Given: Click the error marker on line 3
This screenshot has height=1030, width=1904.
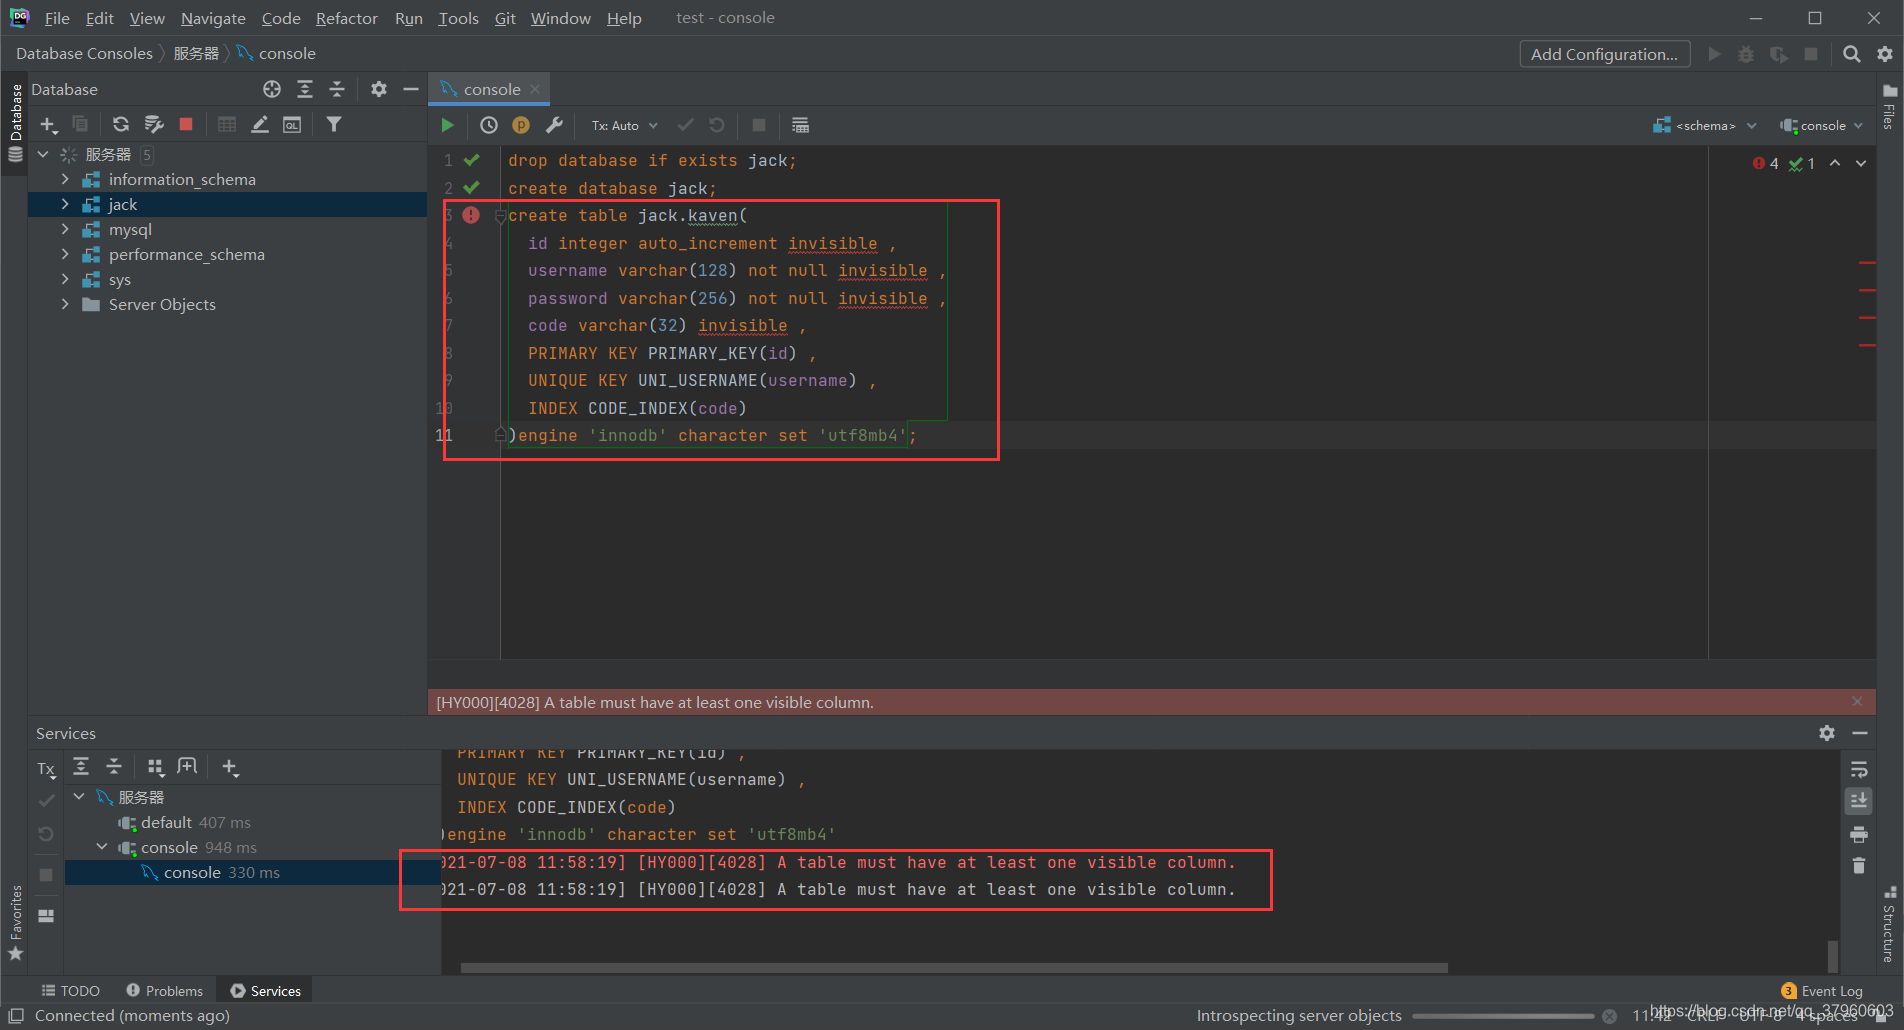Looking at the screenshot, I should [471, 215].
